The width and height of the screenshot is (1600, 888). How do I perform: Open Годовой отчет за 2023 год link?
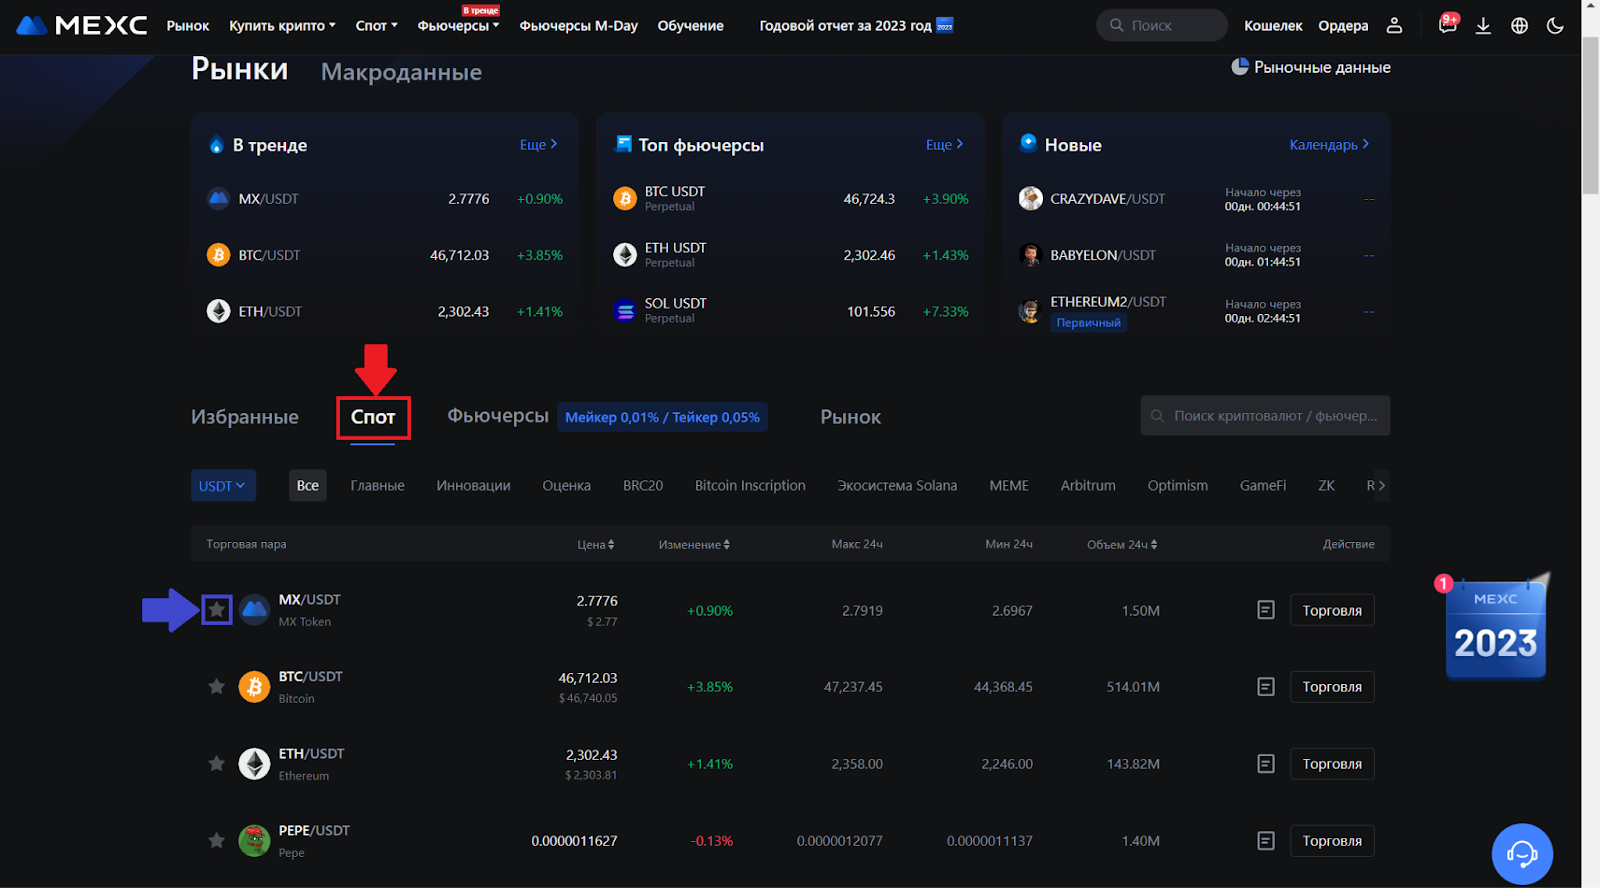[856, 26]
